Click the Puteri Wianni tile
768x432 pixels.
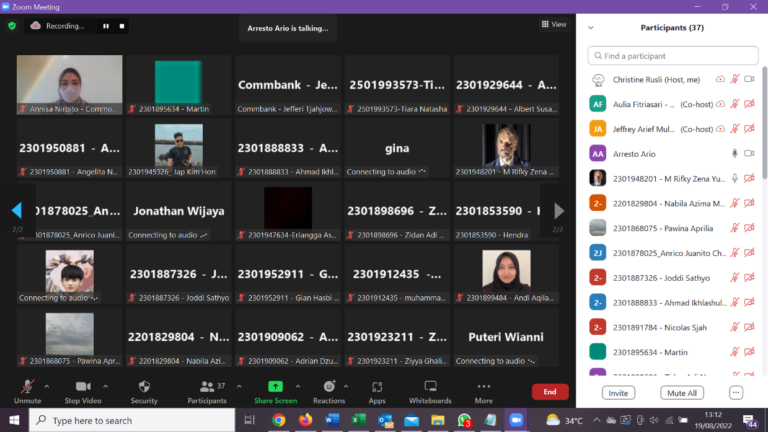point(506,337)
